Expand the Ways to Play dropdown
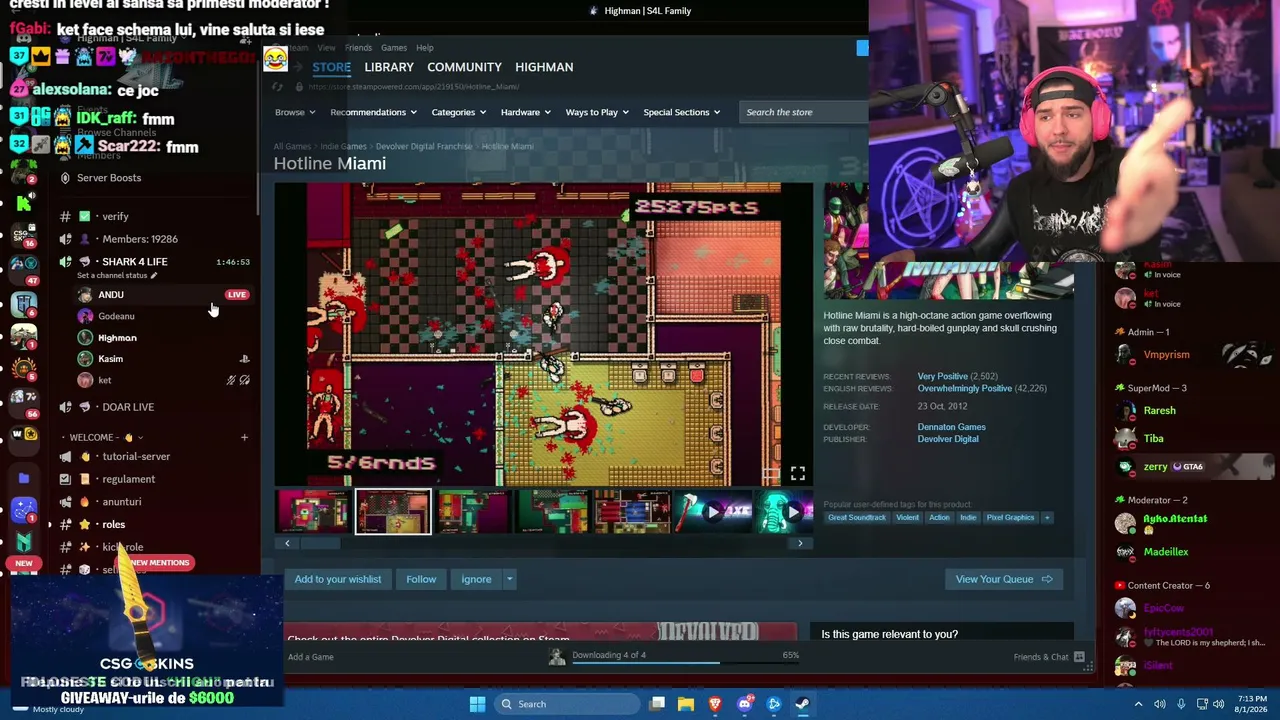Viewport: 1280px width, 720px height. [x=597, y=112]
